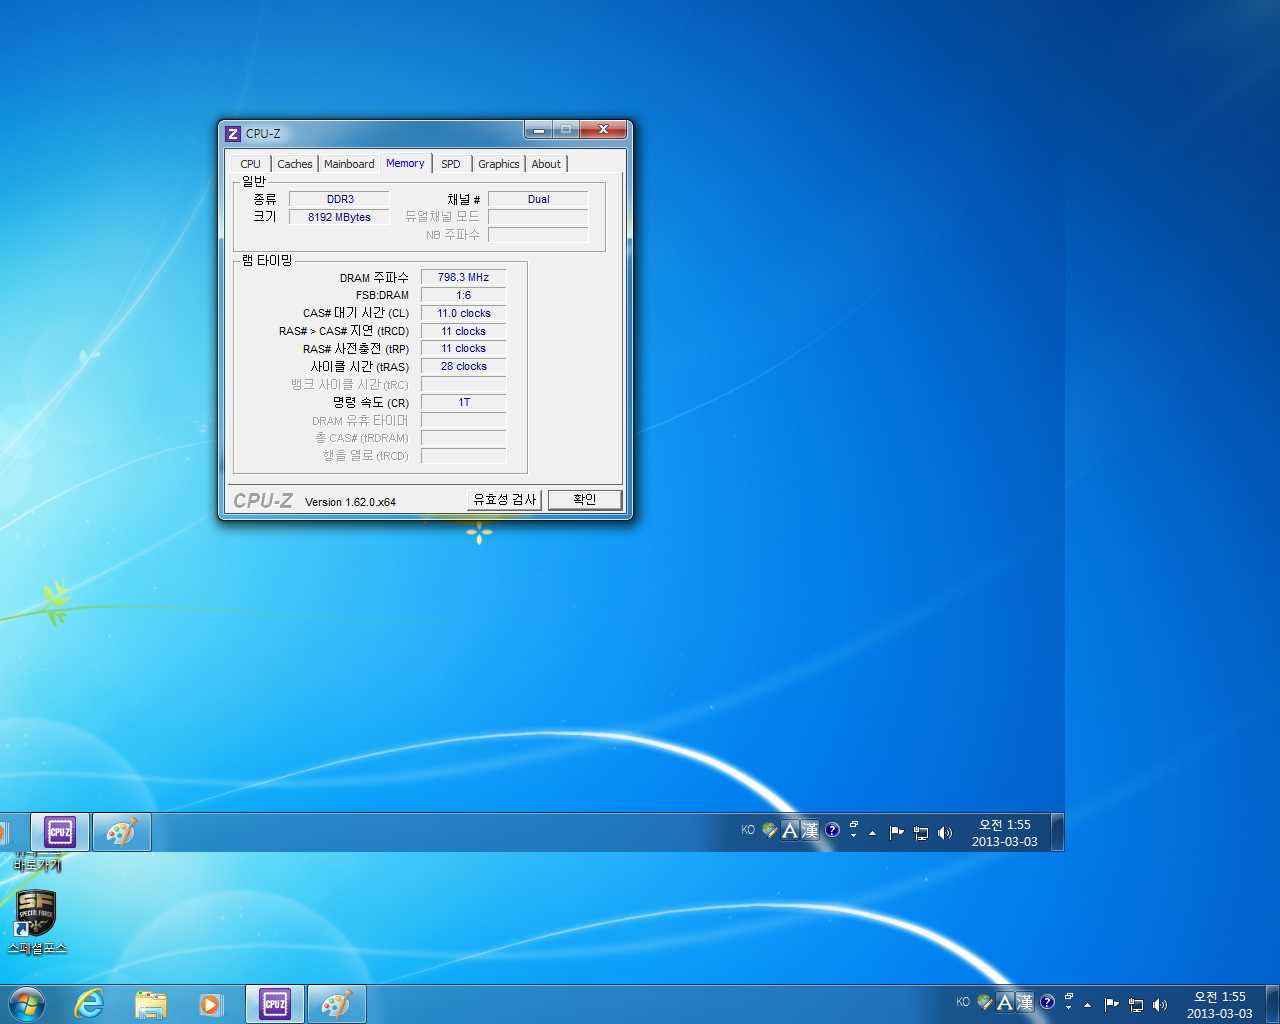Click the 798.3 MHz DRAM frequency value
This screenshot has height=1024, width=1280.
tap(464, 277)
